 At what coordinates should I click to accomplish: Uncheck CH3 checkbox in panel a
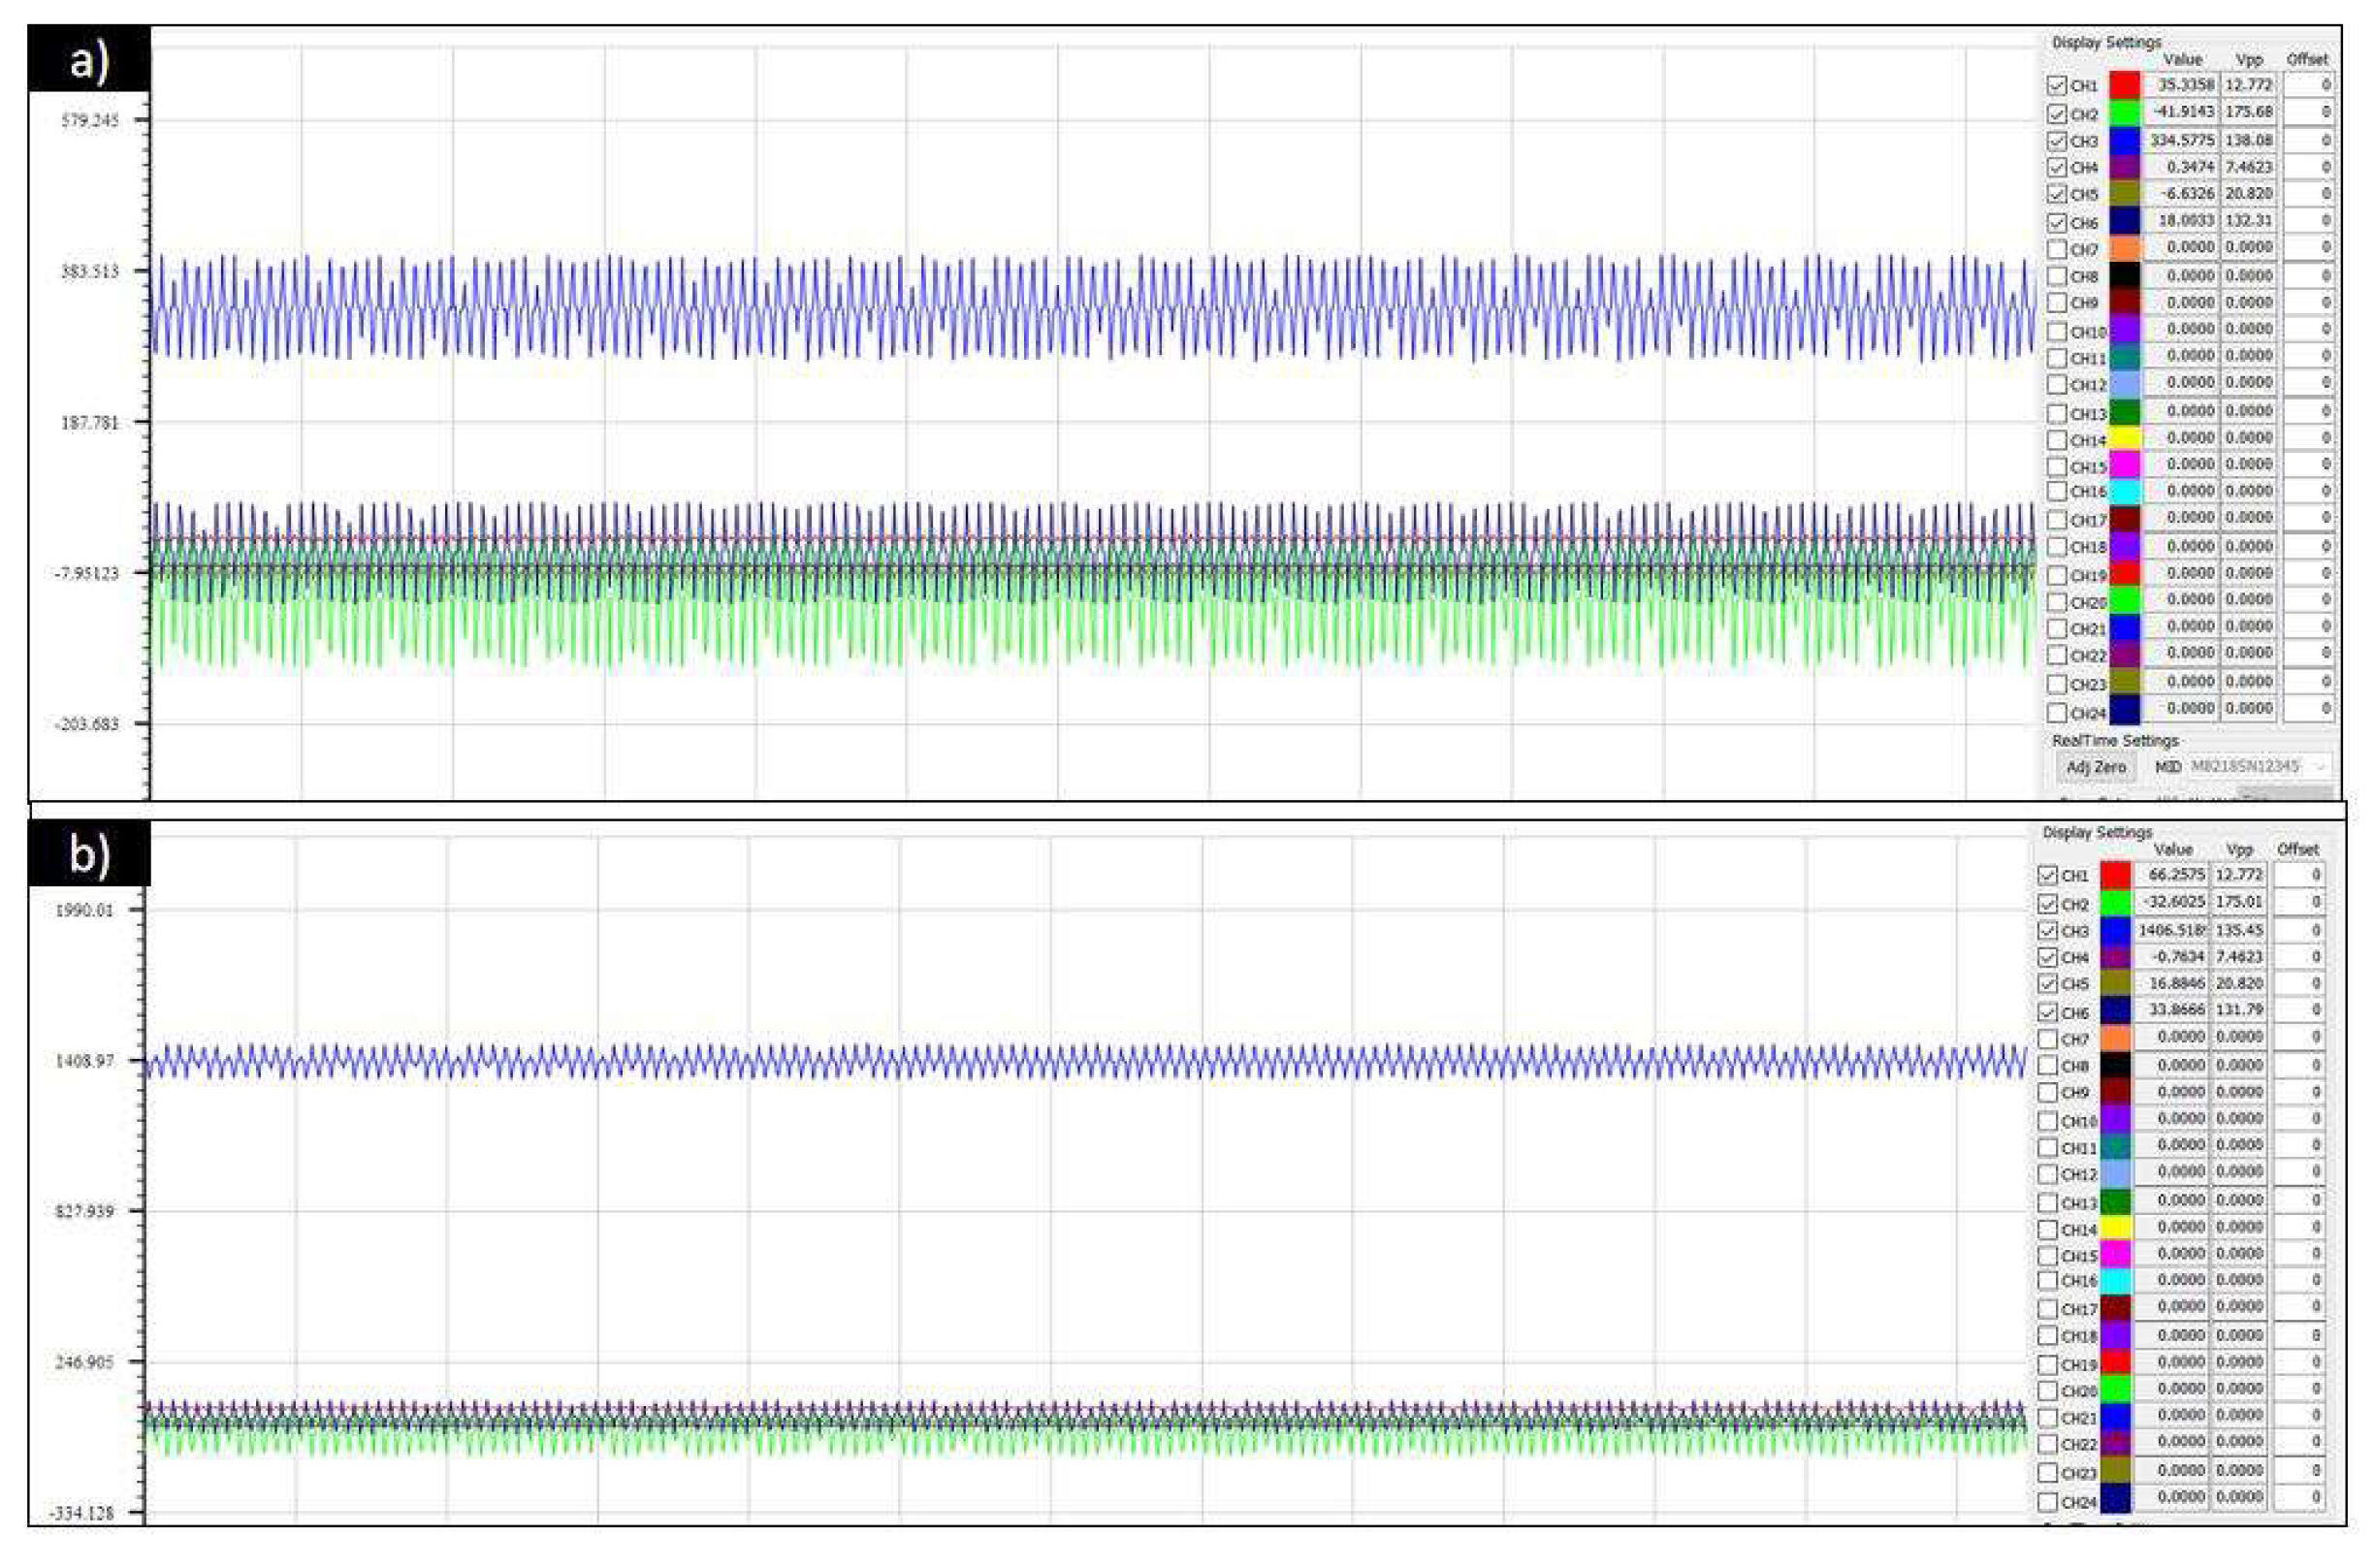click(2057, 141)
